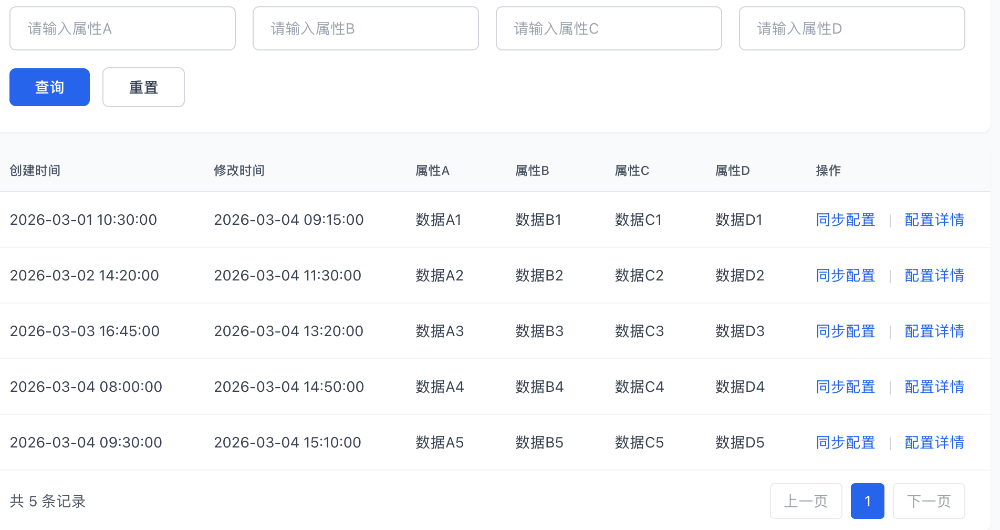Click the 数据D1 cell
This screenshot has height=530, width=1000.
(x=739, y=219)
